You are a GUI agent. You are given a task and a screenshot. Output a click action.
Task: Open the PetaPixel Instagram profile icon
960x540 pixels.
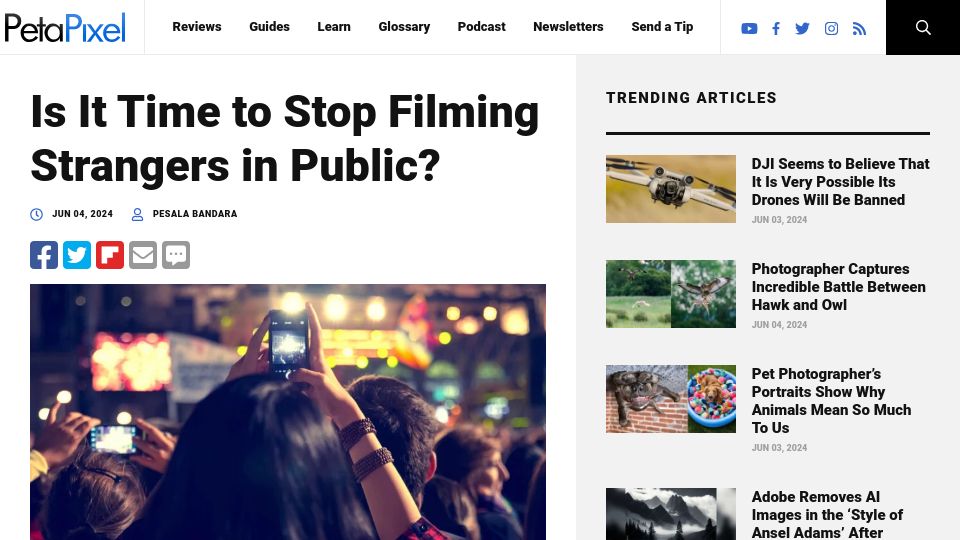click(x=831, y=28)
